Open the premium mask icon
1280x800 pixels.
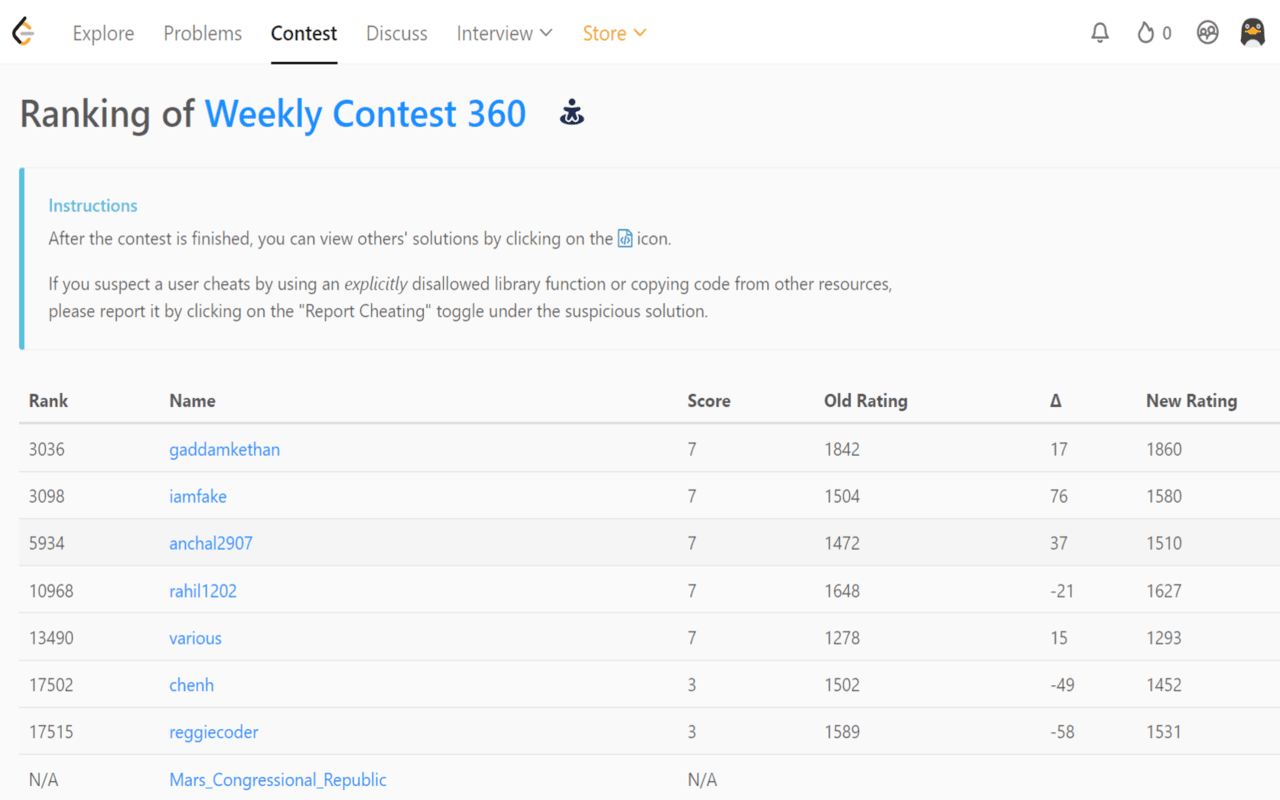(1208, 33)
